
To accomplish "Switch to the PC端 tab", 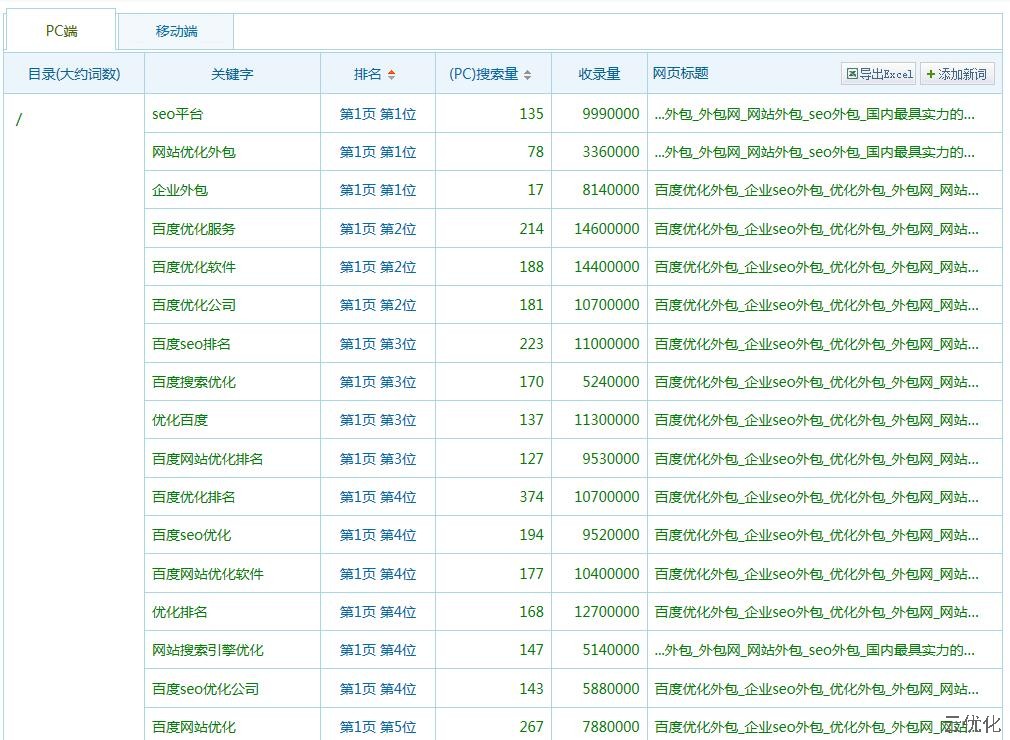I will tap(61, 30).
